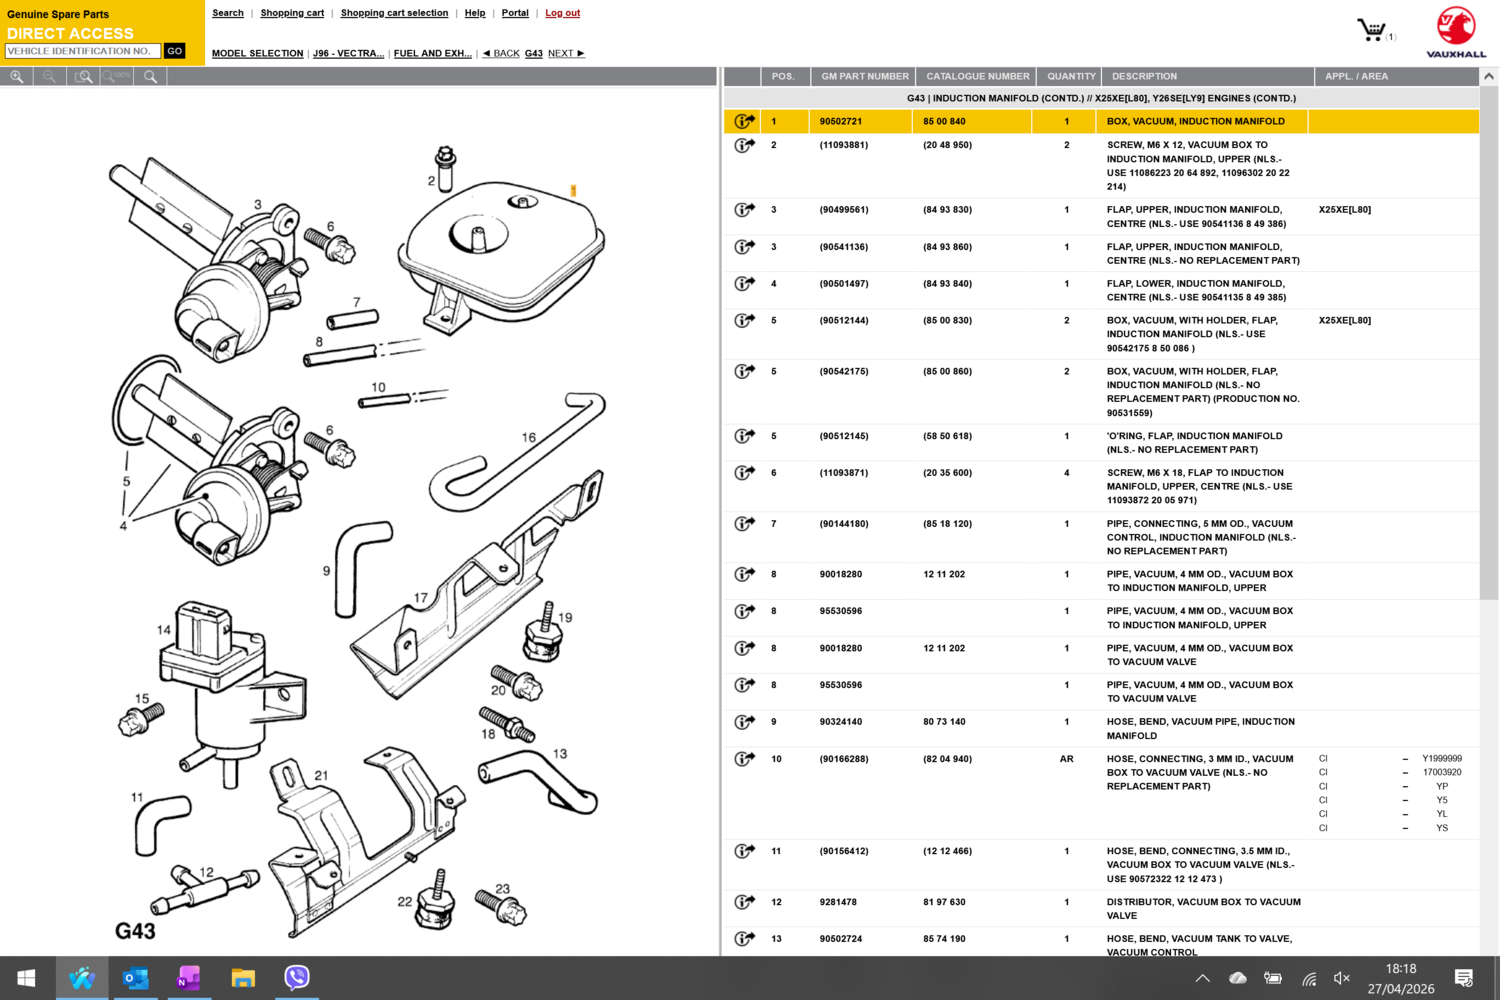This screenshot has height=1000, width=1500.
Task: Open info icon for part (90499561)
Action: coord(744,210)
